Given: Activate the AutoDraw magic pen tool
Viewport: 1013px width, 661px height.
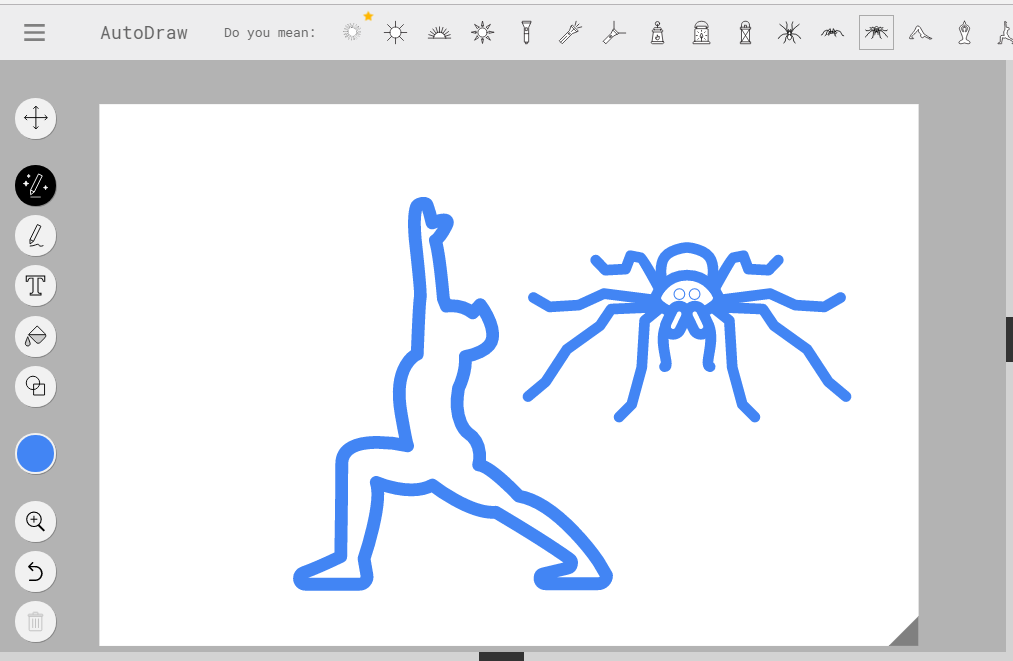Looking at the screenshot, I should click(35, 186).
